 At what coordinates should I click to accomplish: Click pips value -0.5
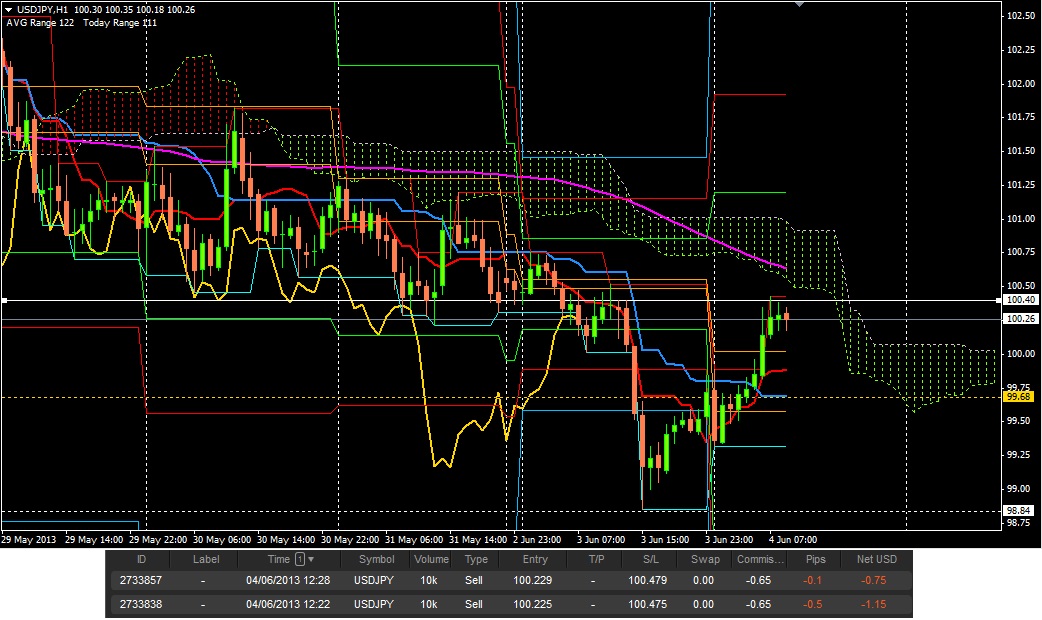coord(812,604)
